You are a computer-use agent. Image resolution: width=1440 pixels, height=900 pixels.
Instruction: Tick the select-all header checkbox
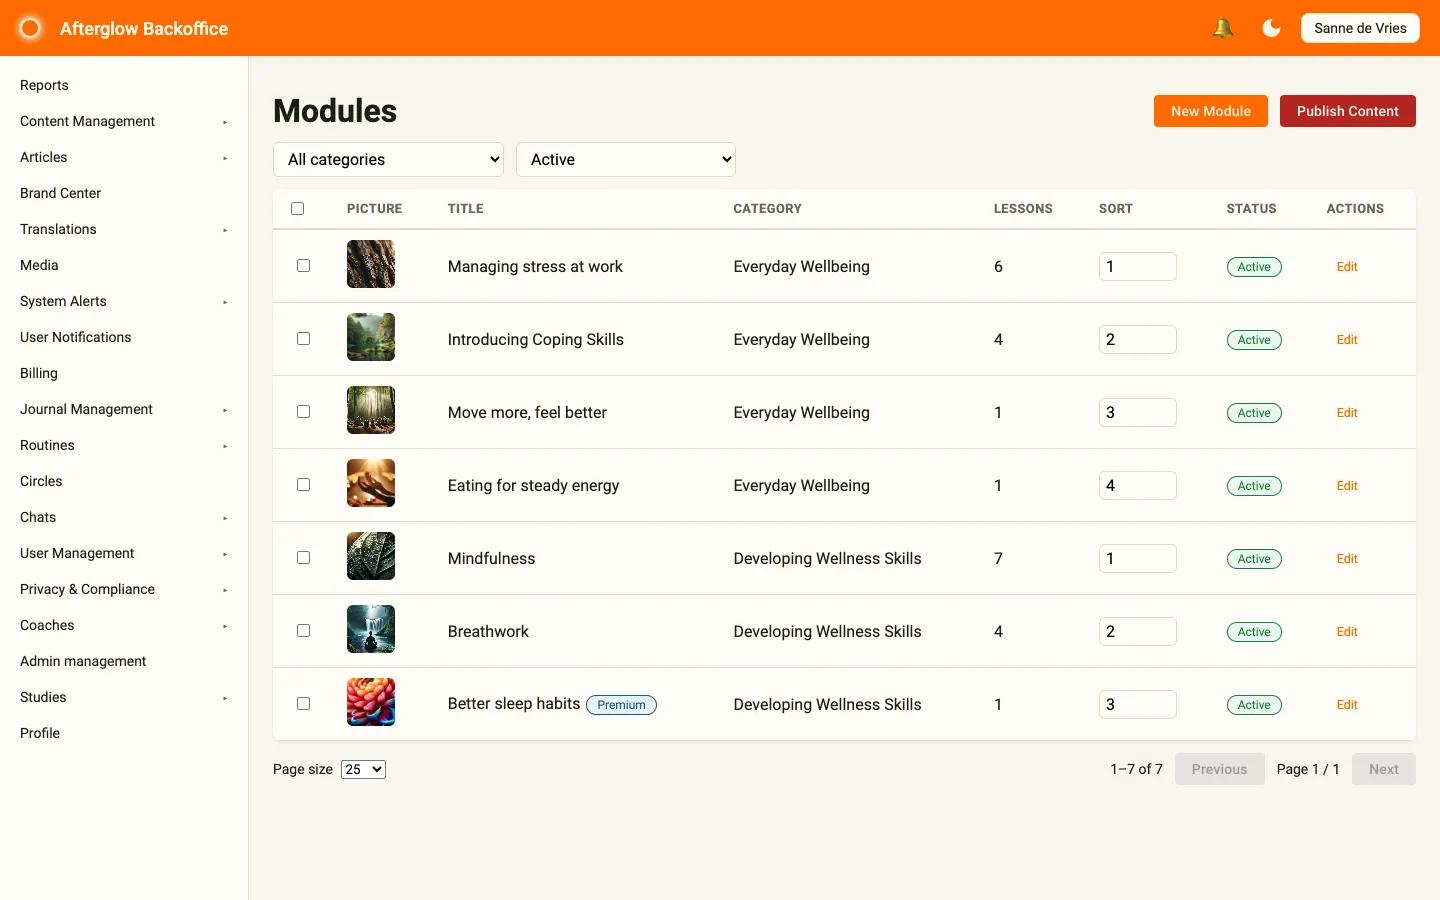click(x=297, y=209)
